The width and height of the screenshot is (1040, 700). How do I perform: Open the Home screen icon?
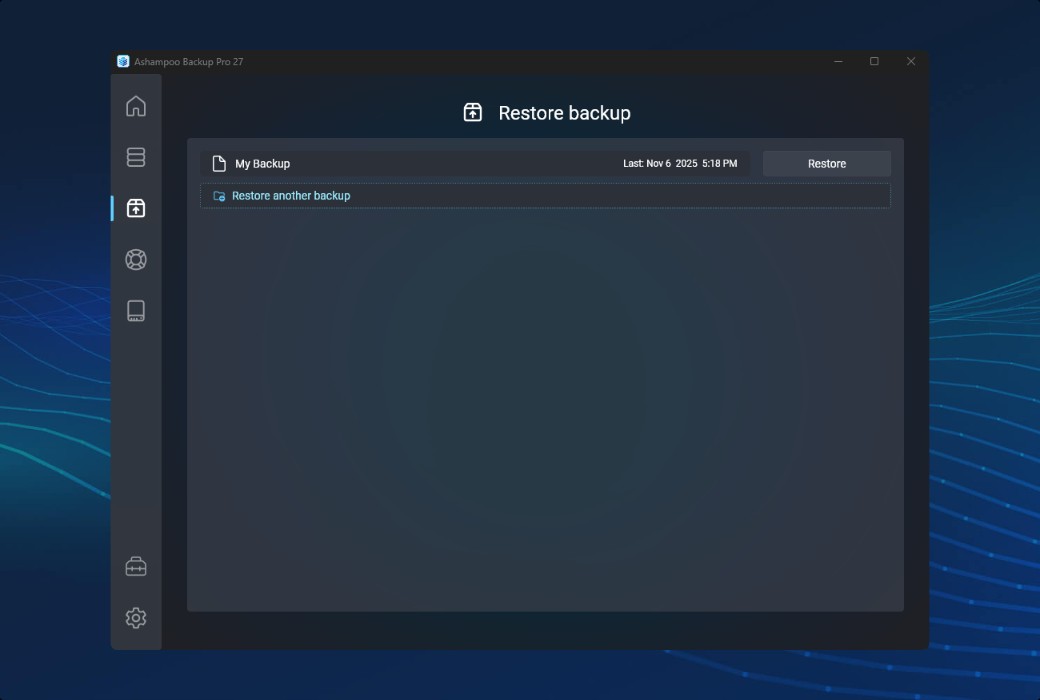(x=136, y=106)
